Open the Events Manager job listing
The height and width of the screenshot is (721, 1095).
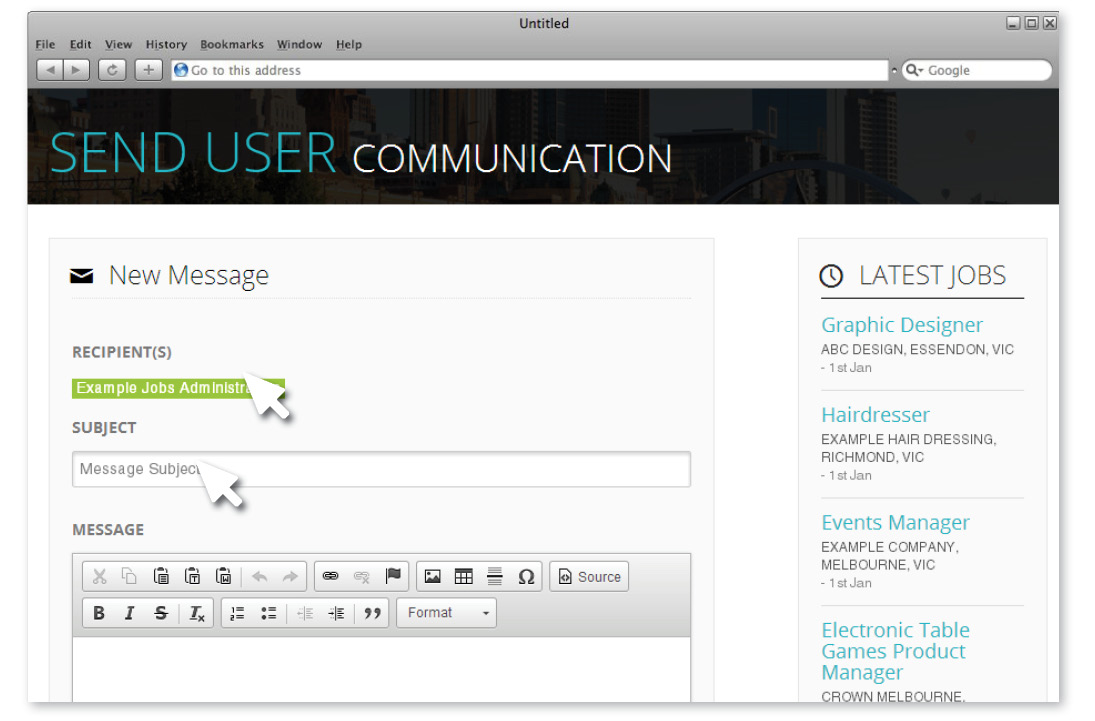pos(895,523)
